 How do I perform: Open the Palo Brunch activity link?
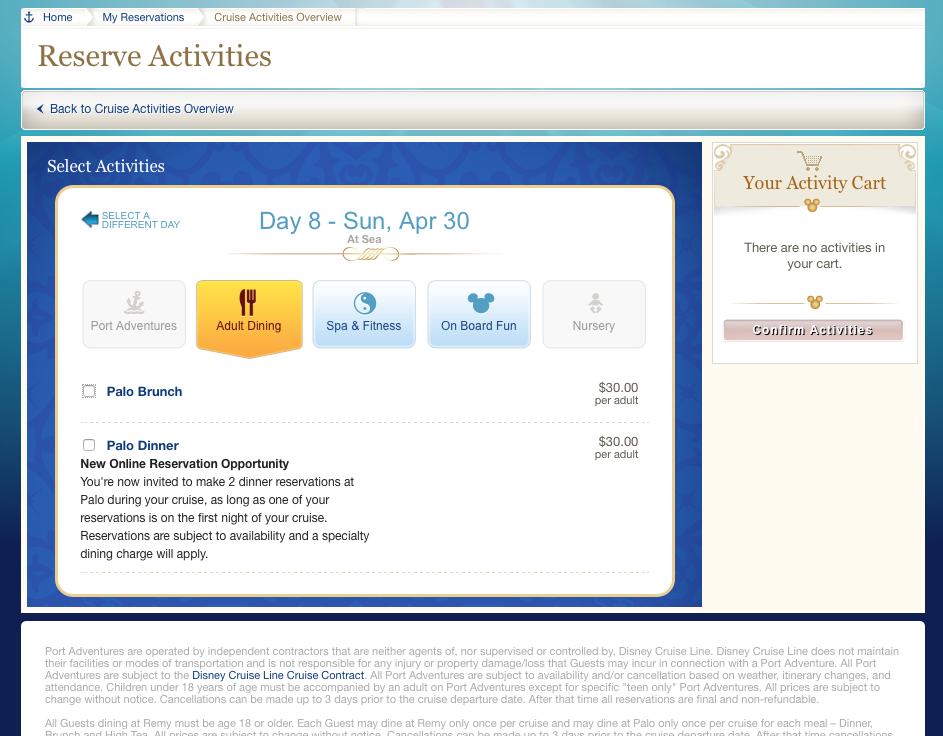coord(144,391)
